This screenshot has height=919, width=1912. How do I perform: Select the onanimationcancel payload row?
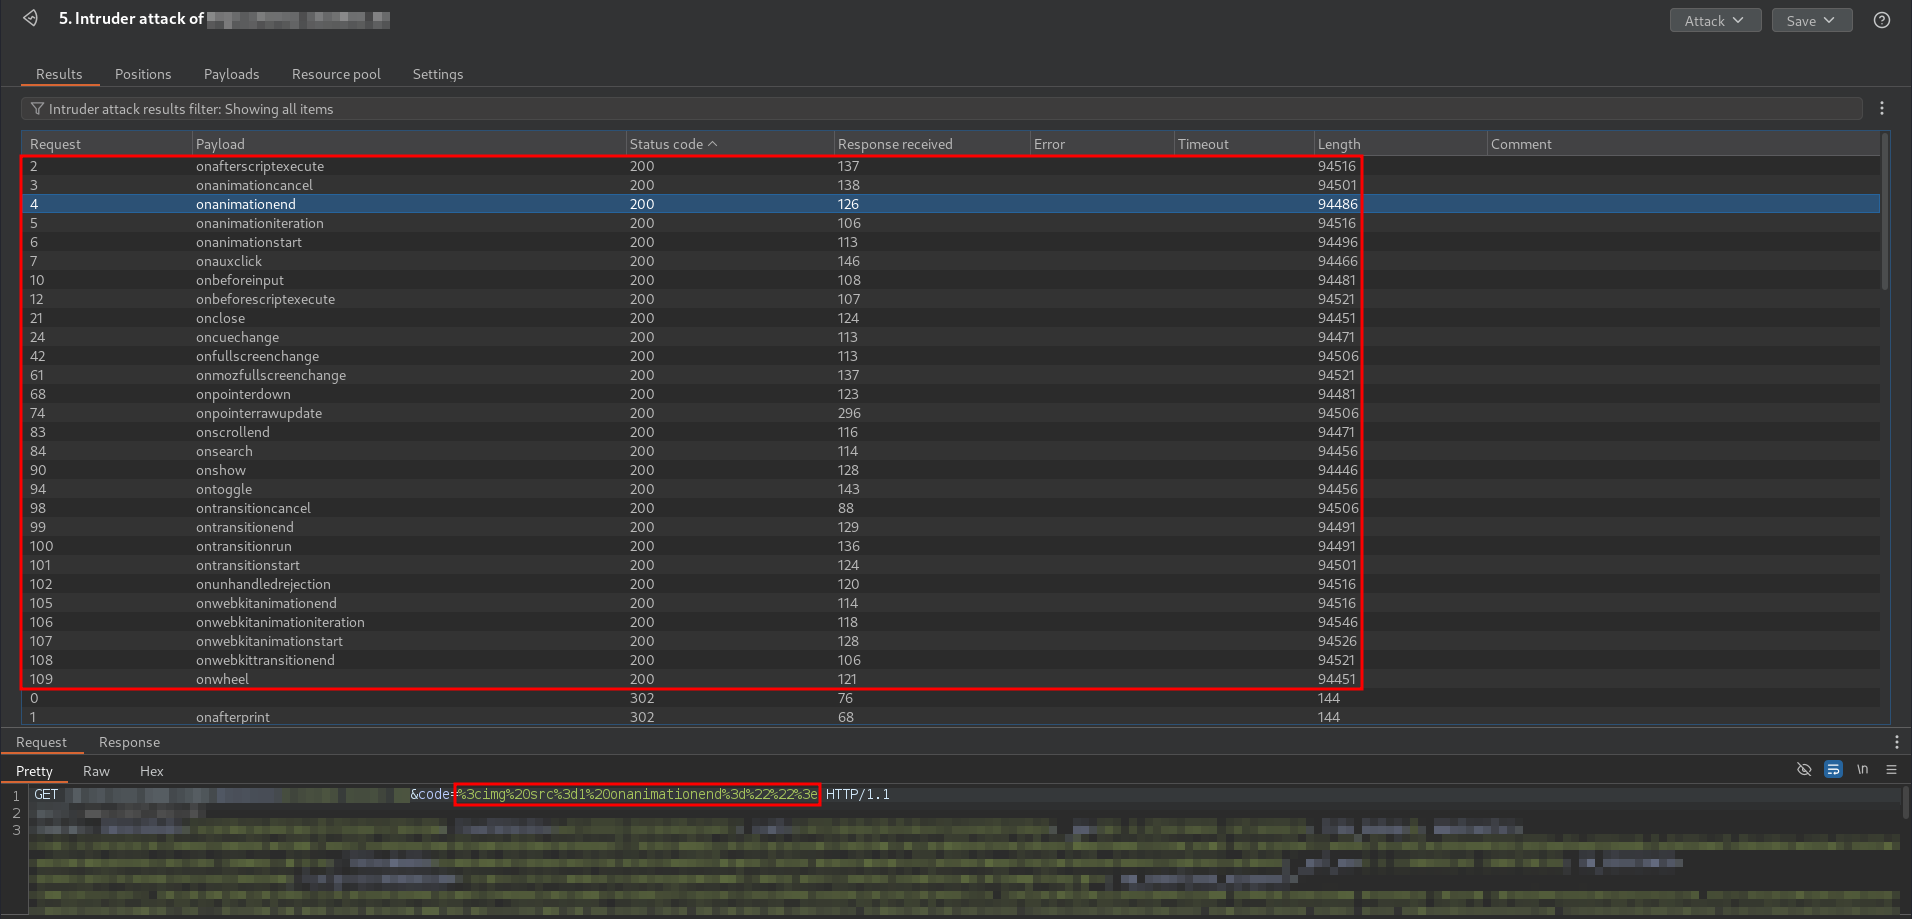click(x=951, y=185)
